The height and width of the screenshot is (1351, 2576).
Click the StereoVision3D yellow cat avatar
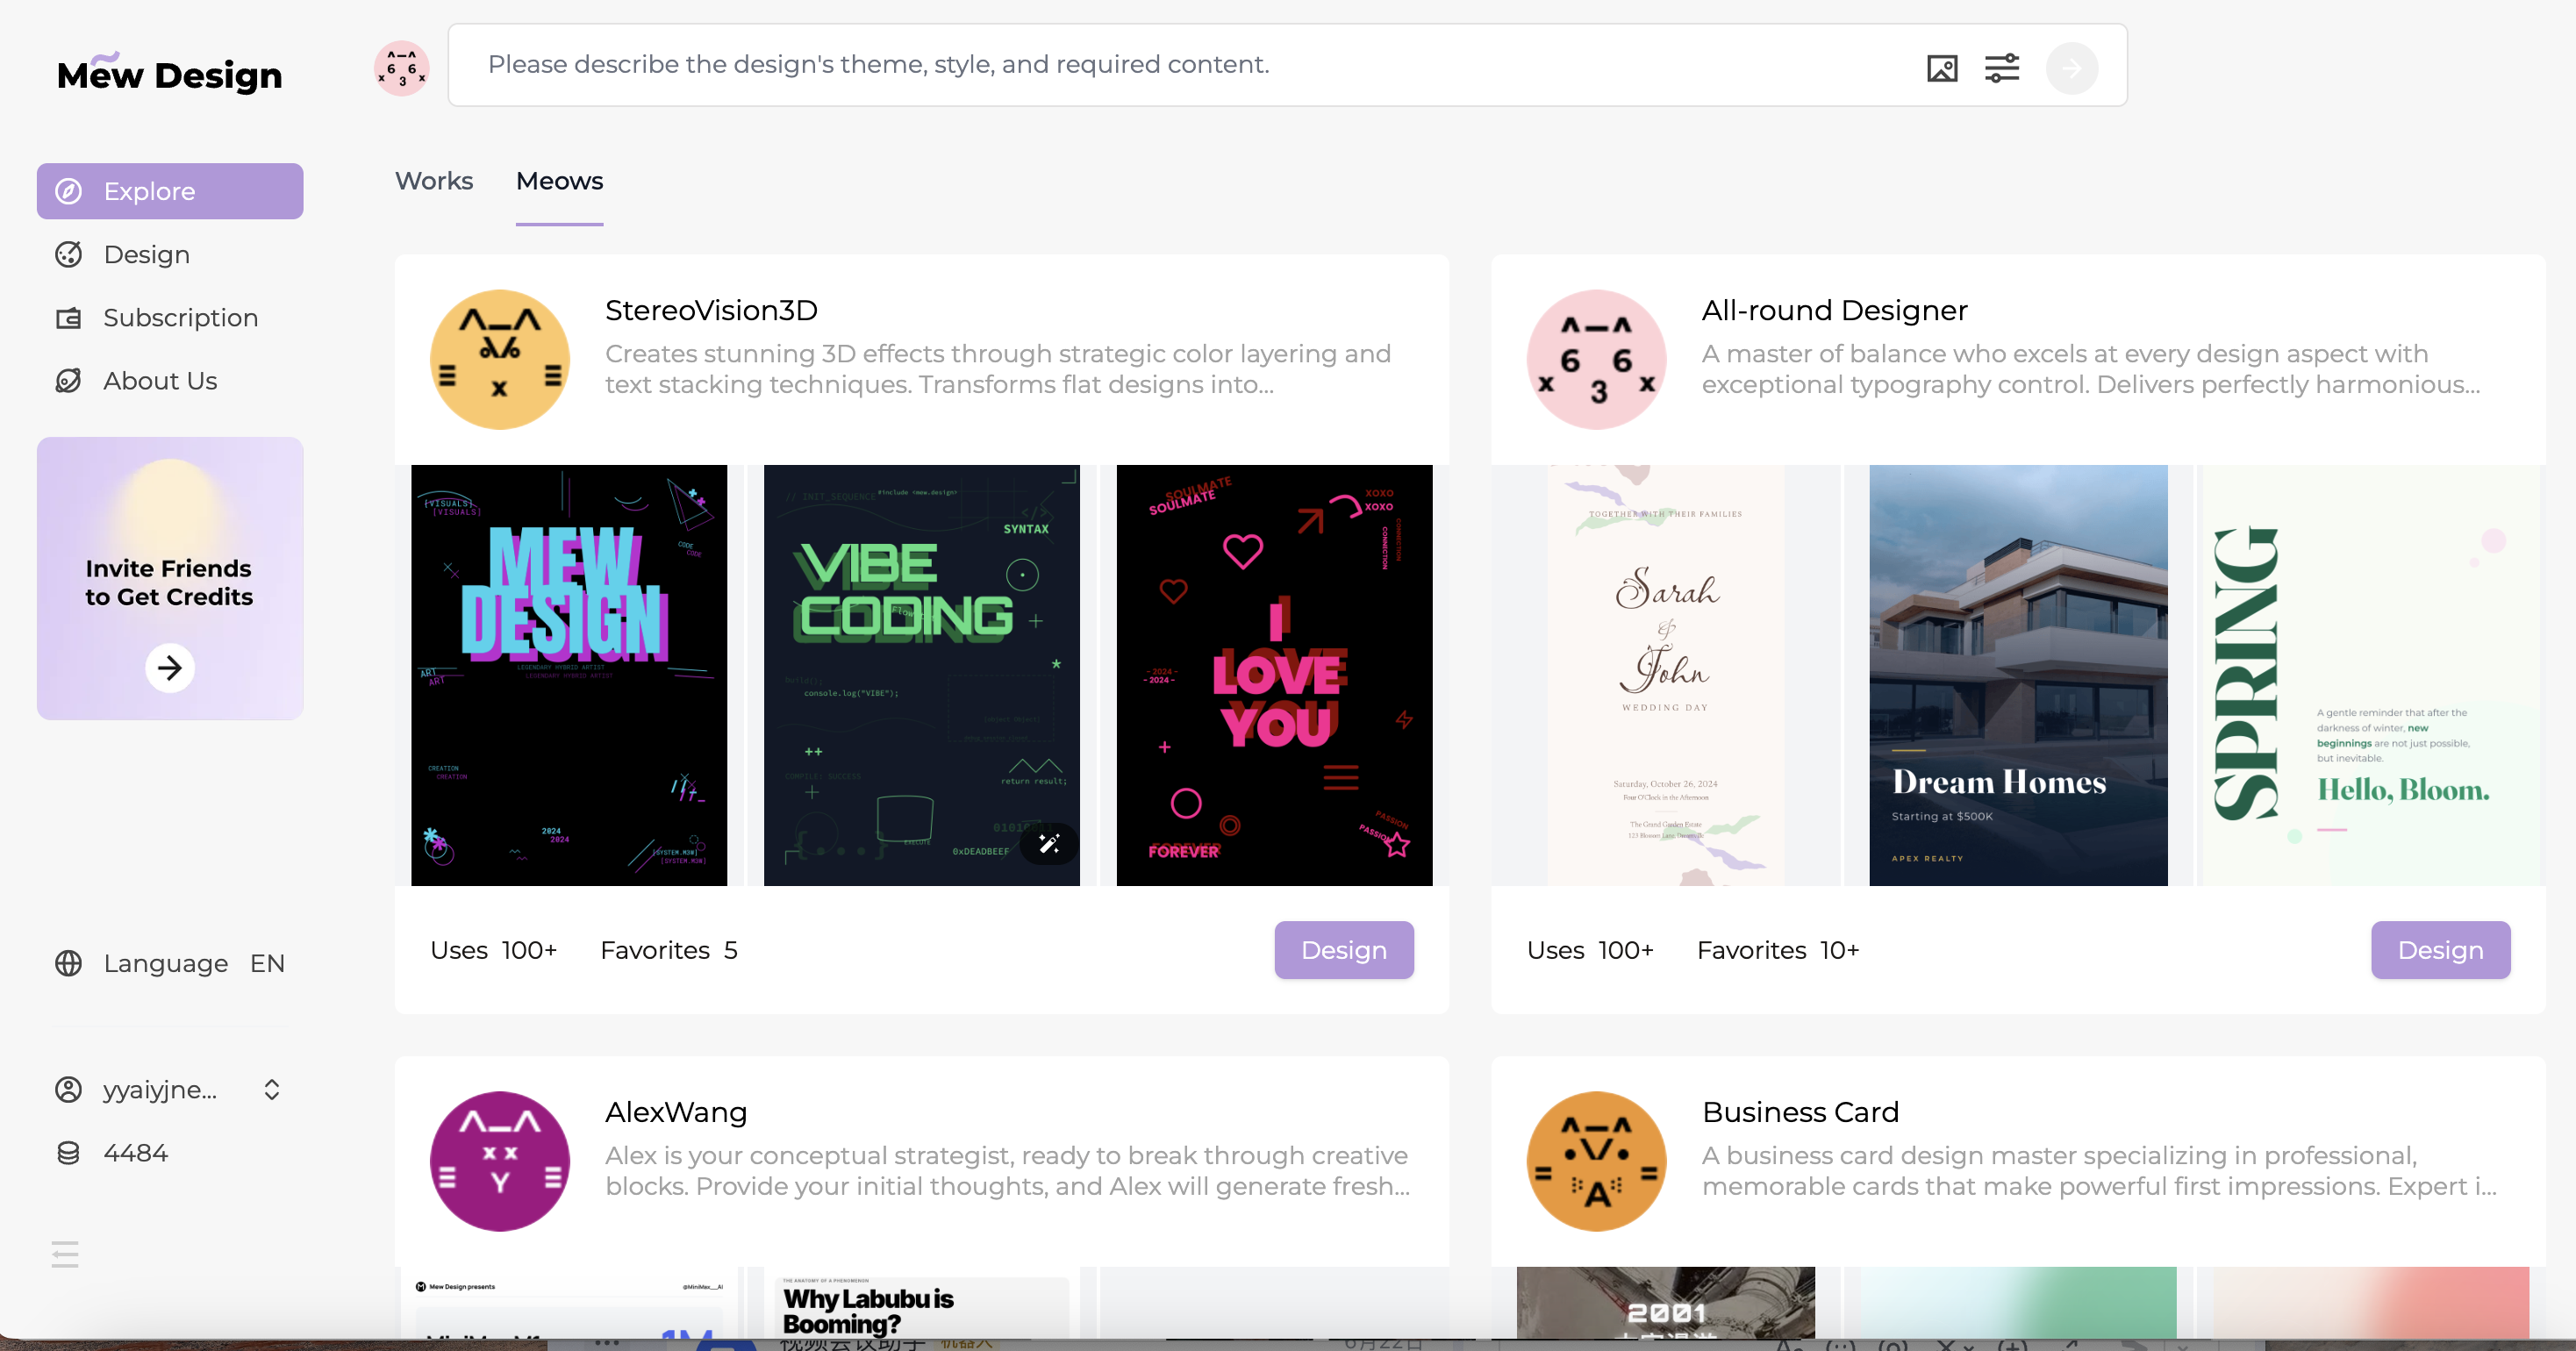pos(500,360)
